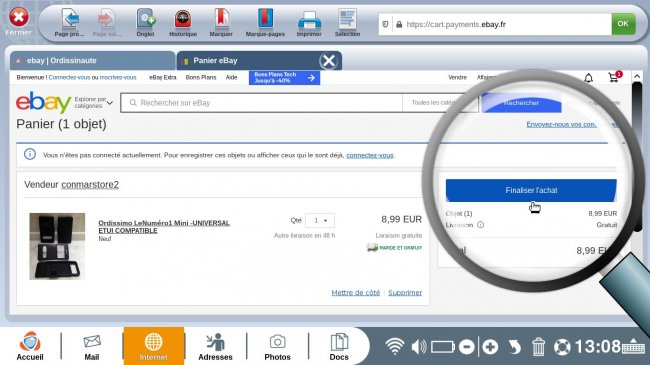Click the Mettre de côté link

click(356, 292)
